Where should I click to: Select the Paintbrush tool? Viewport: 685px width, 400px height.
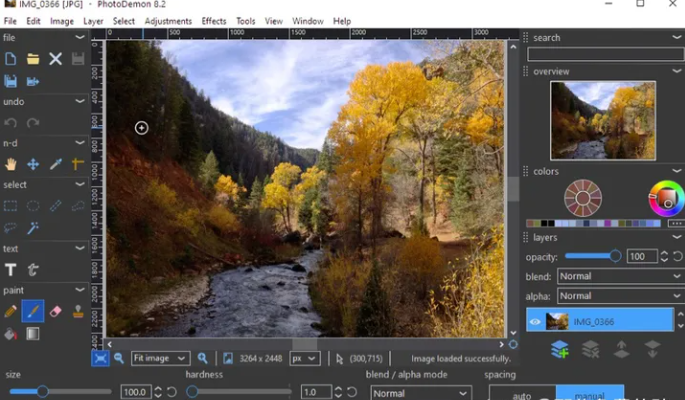click(33, 311)
